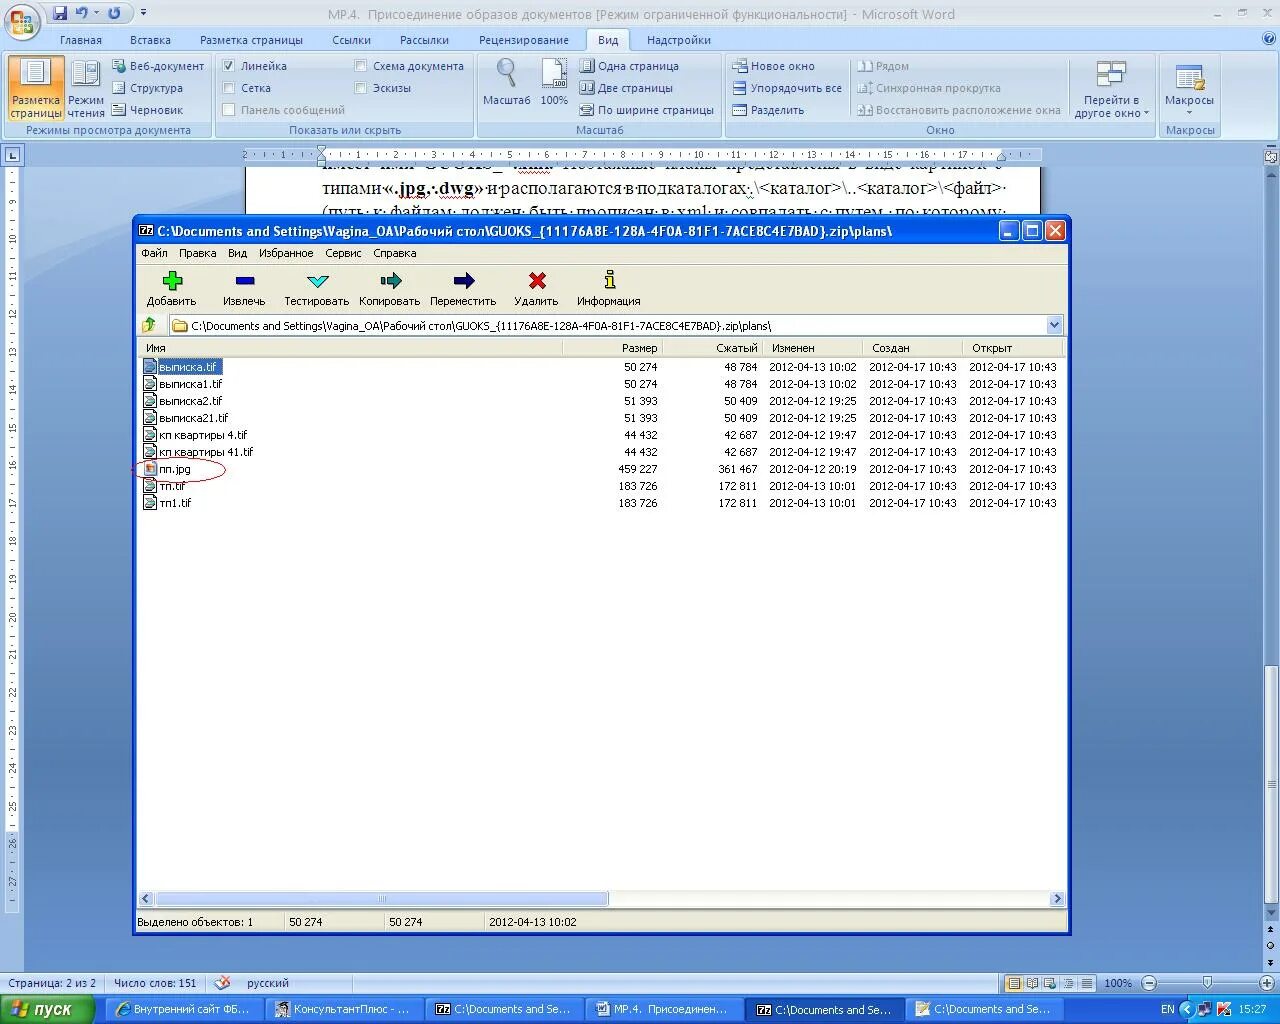Switch to КонсультантПлюс taskbar window
The height and width of the screenshot is (1024, 1280).
343,1009
